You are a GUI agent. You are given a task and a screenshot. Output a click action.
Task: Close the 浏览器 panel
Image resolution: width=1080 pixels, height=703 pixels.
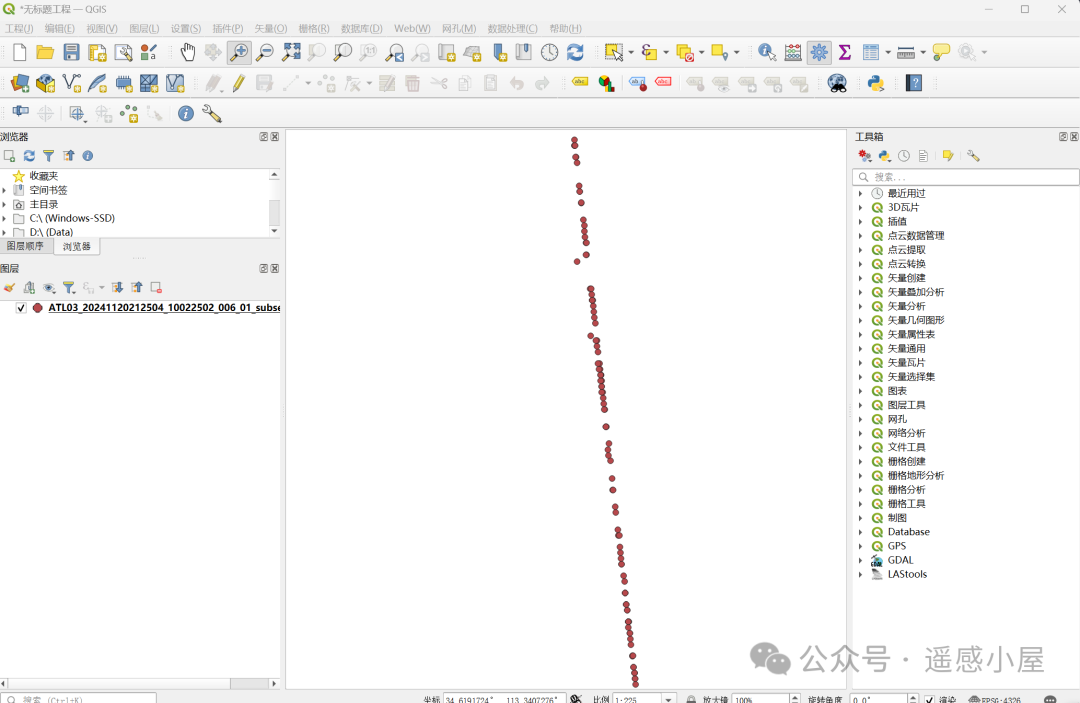(x=275, y=137)
